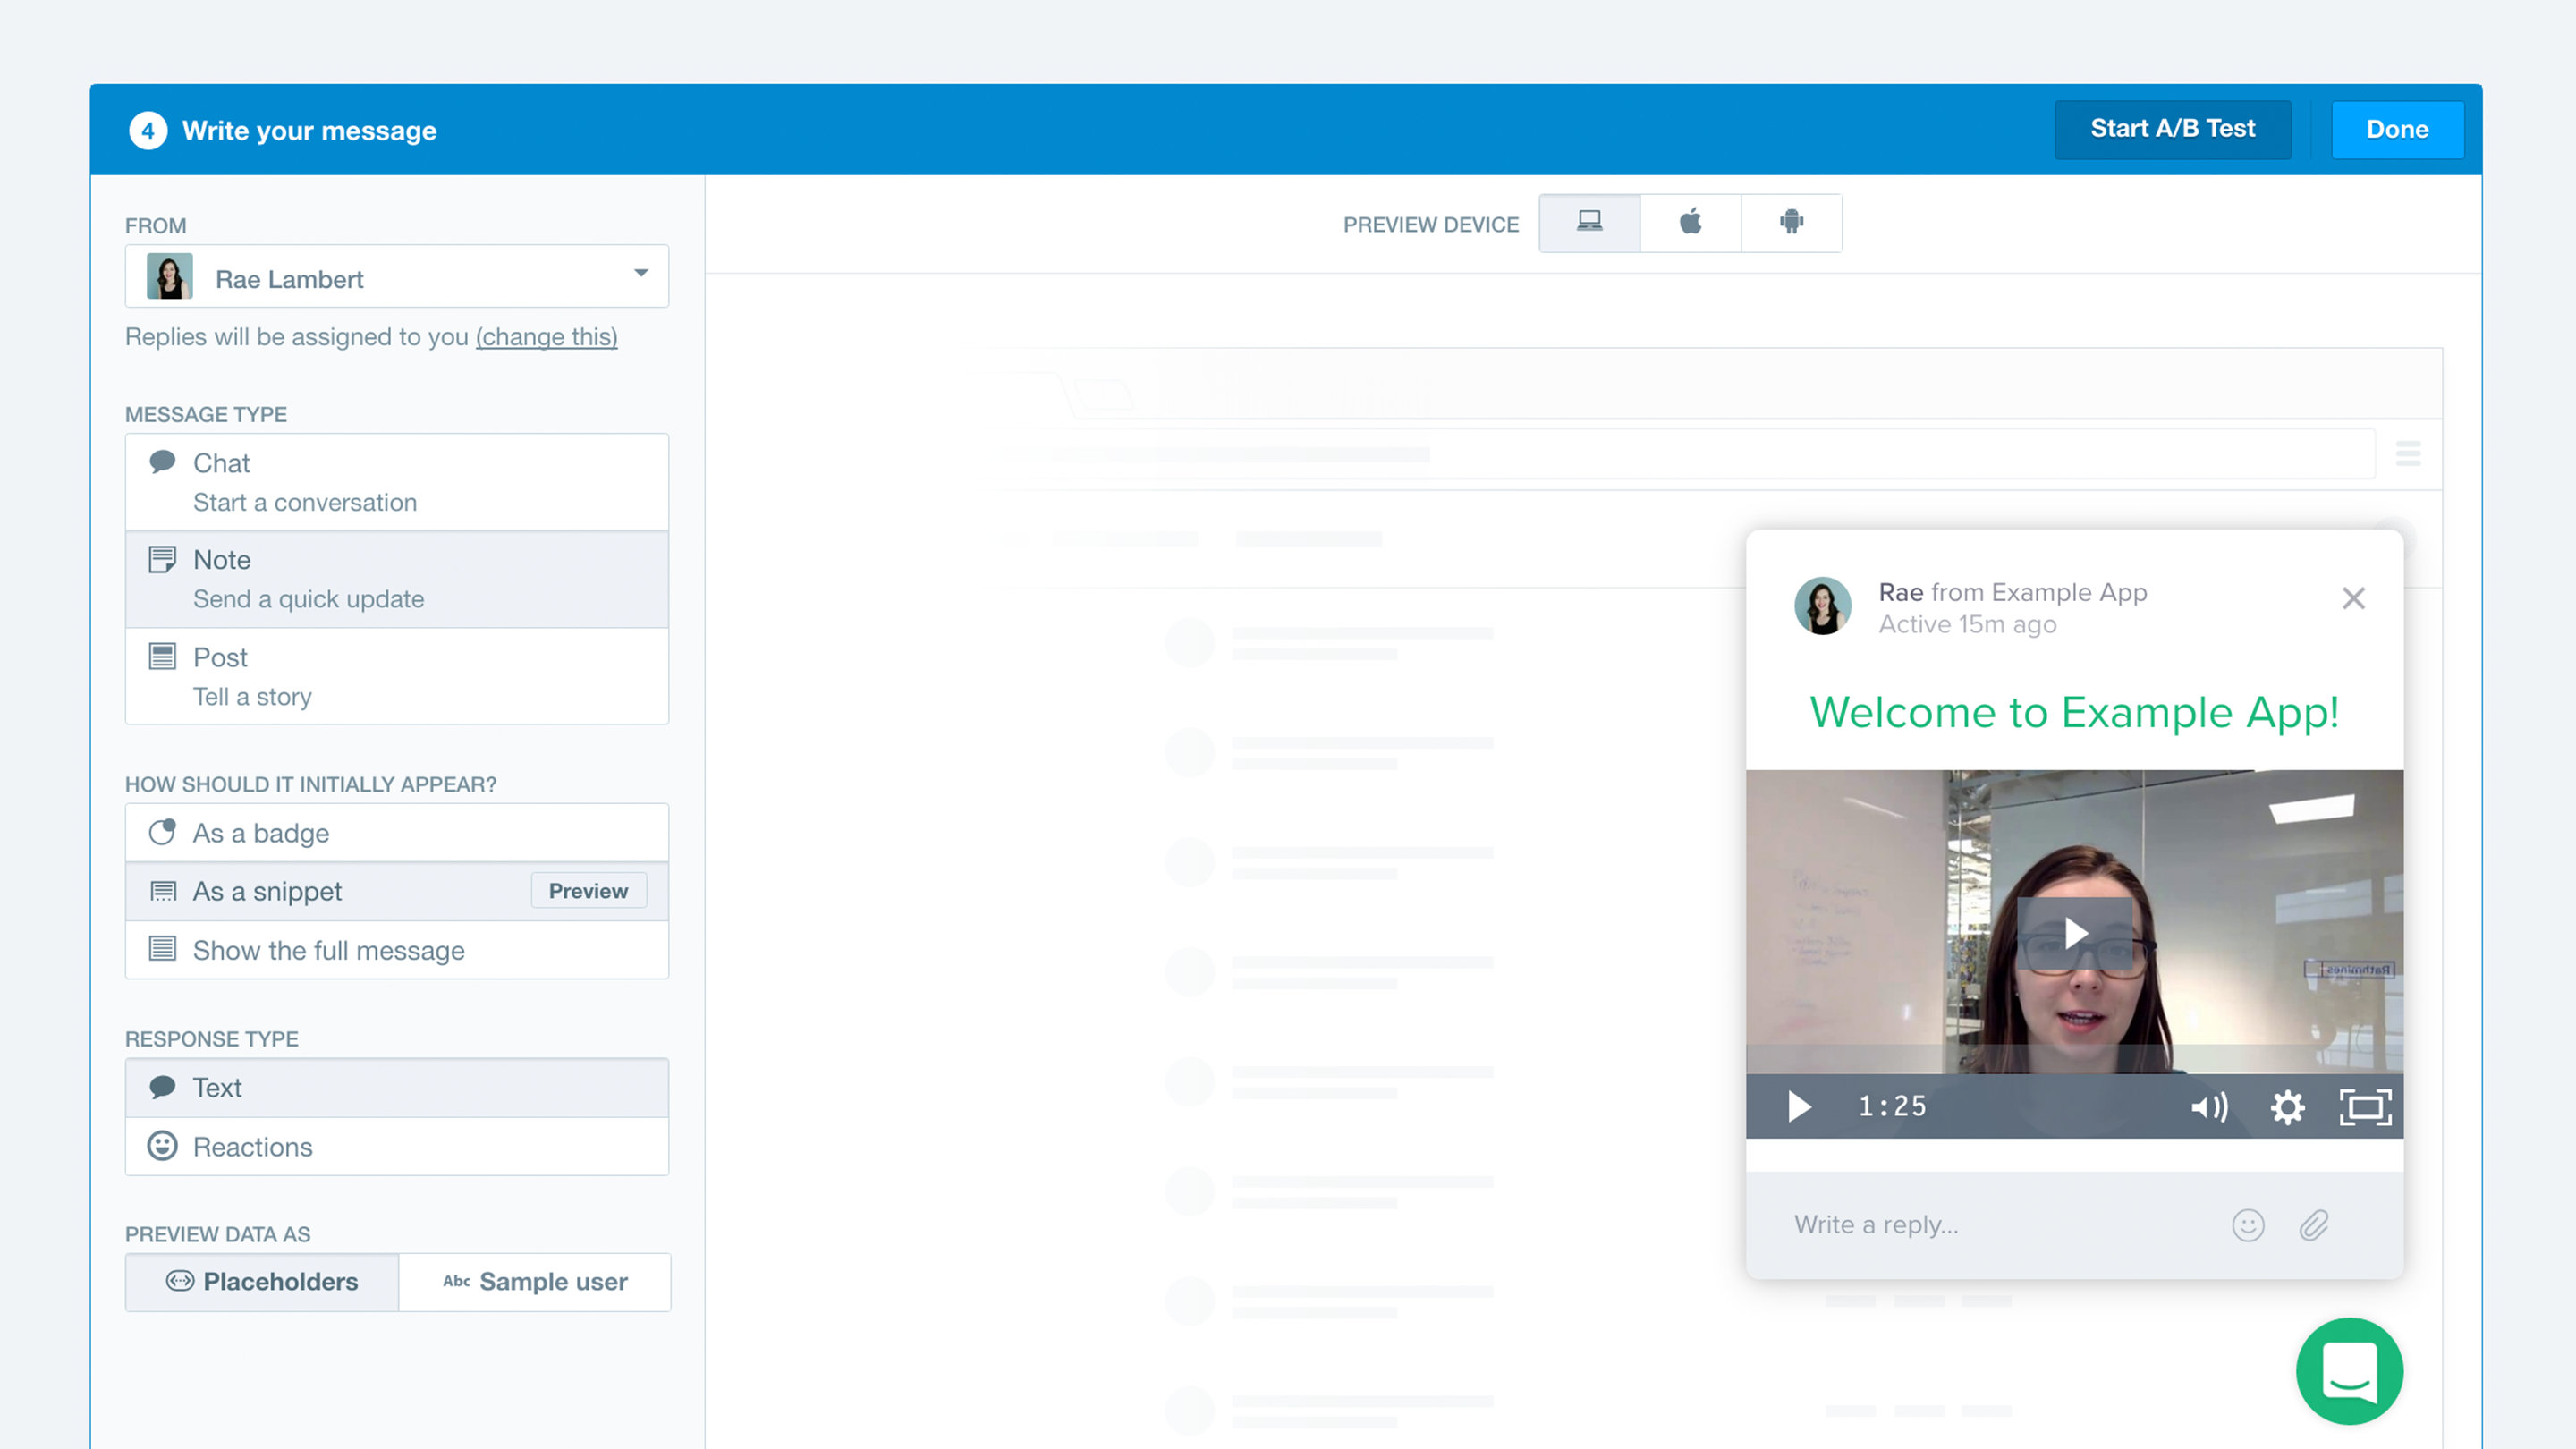Screen dimensions: 2576x1449
Task: Play the video from control bar
Action: click(x=1799, y=1107)
